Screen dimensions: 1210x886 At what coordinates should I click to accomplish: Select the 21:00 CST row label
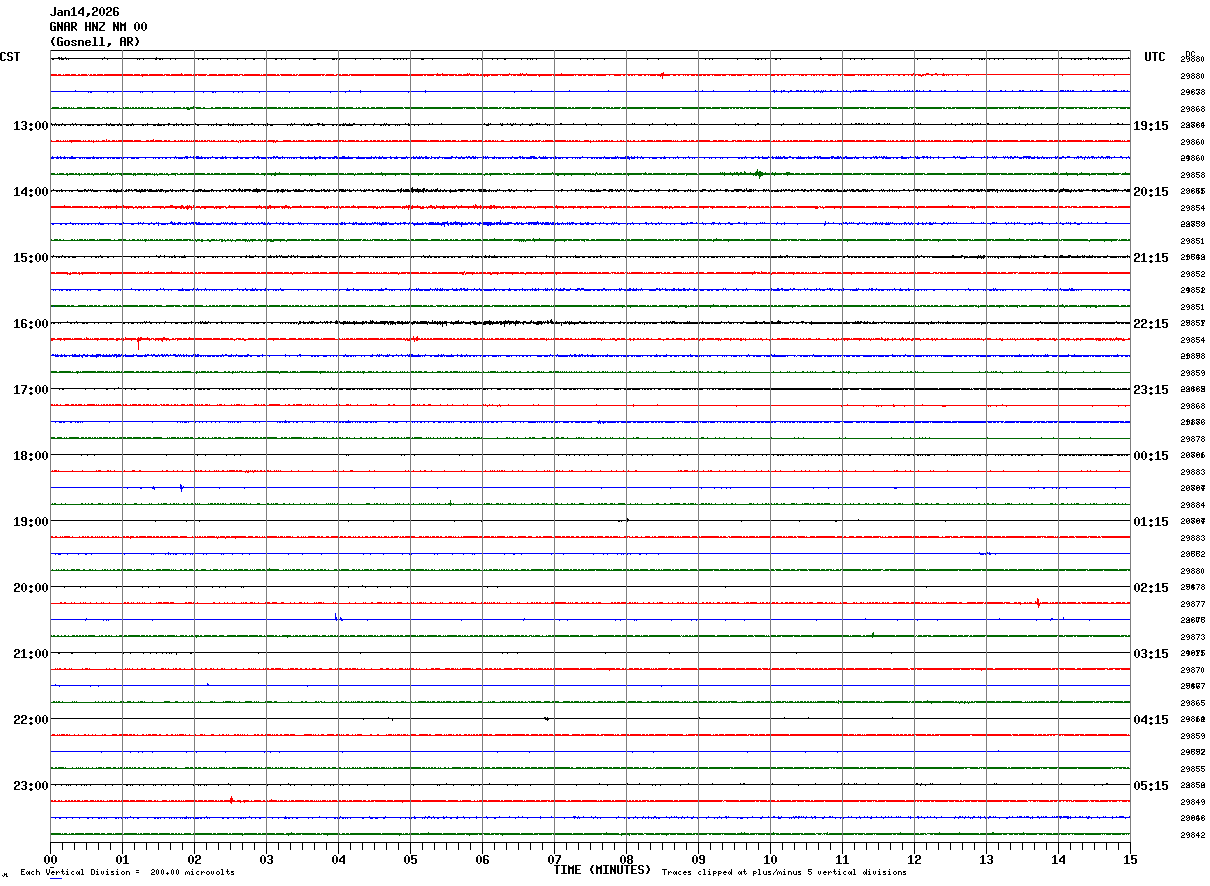pyautogui.click(x=31, y=654)
